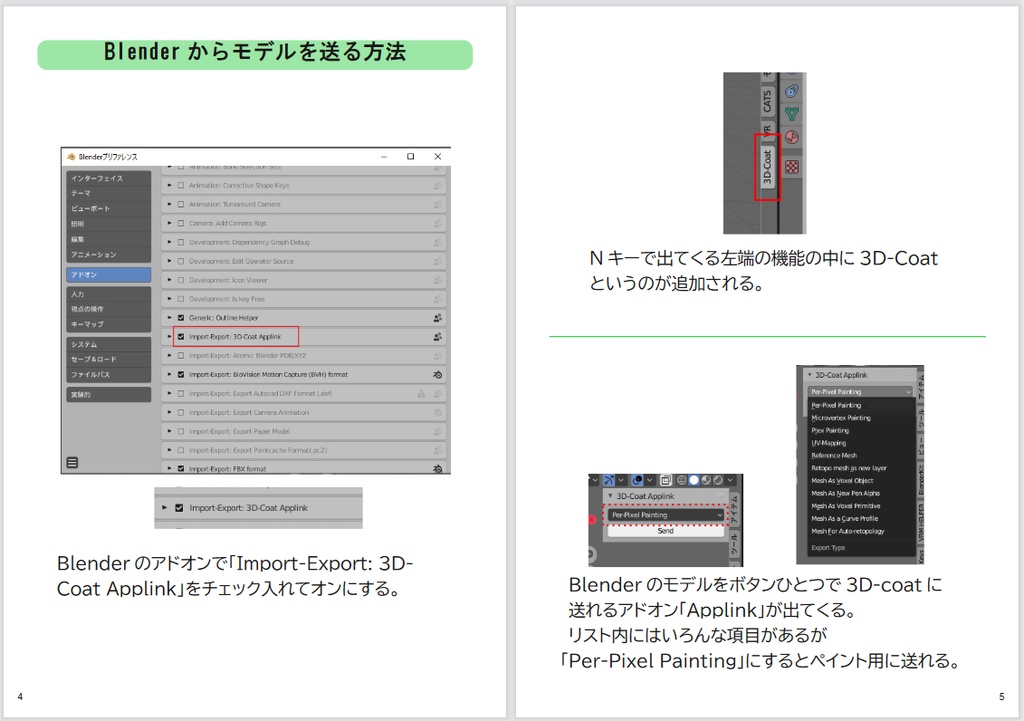Select キーマップ category in Preferences sidebar
The height and width of the screenshot is (721, 1024).
tap(108, 324)
